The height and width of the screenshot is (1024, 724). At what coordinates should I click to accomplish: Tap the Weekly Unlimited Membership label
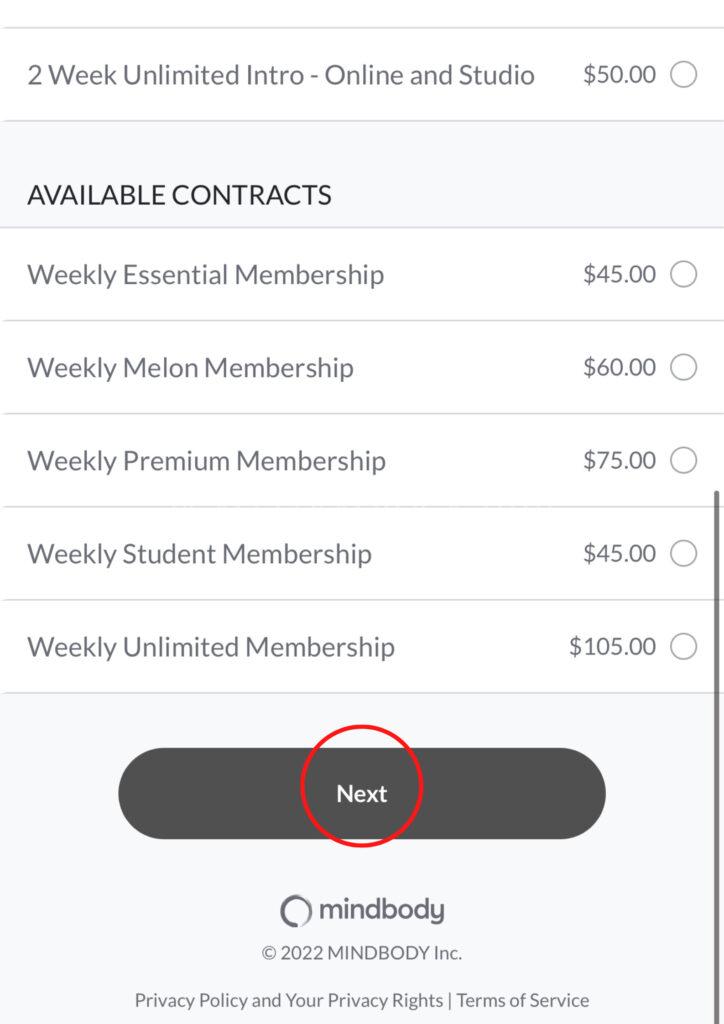pyautogui.click(x=211, y=647)
